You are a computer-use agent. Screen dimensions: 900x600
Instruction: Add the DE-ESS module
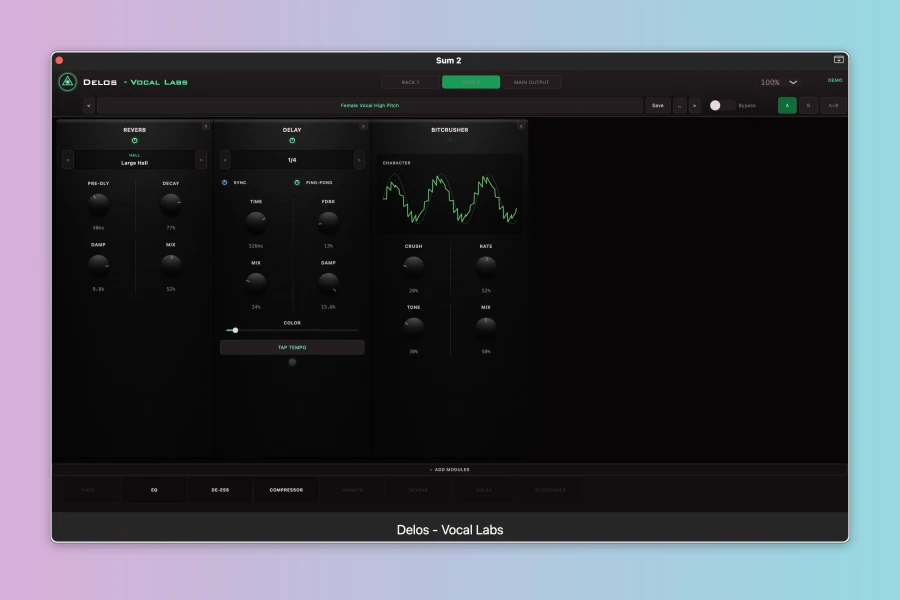(220, 490)
